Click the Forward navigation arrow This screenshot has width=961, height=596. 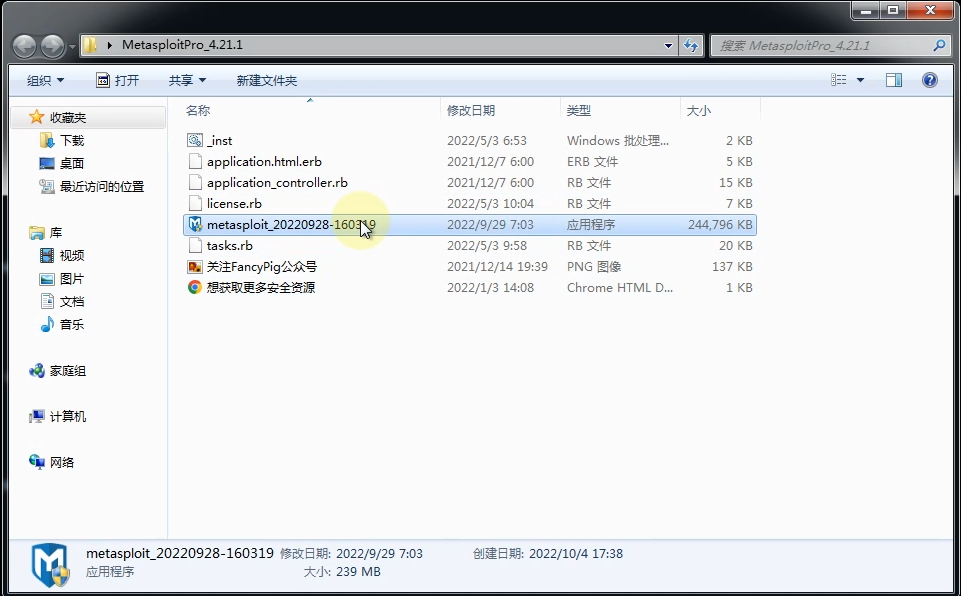coord(53,46)
